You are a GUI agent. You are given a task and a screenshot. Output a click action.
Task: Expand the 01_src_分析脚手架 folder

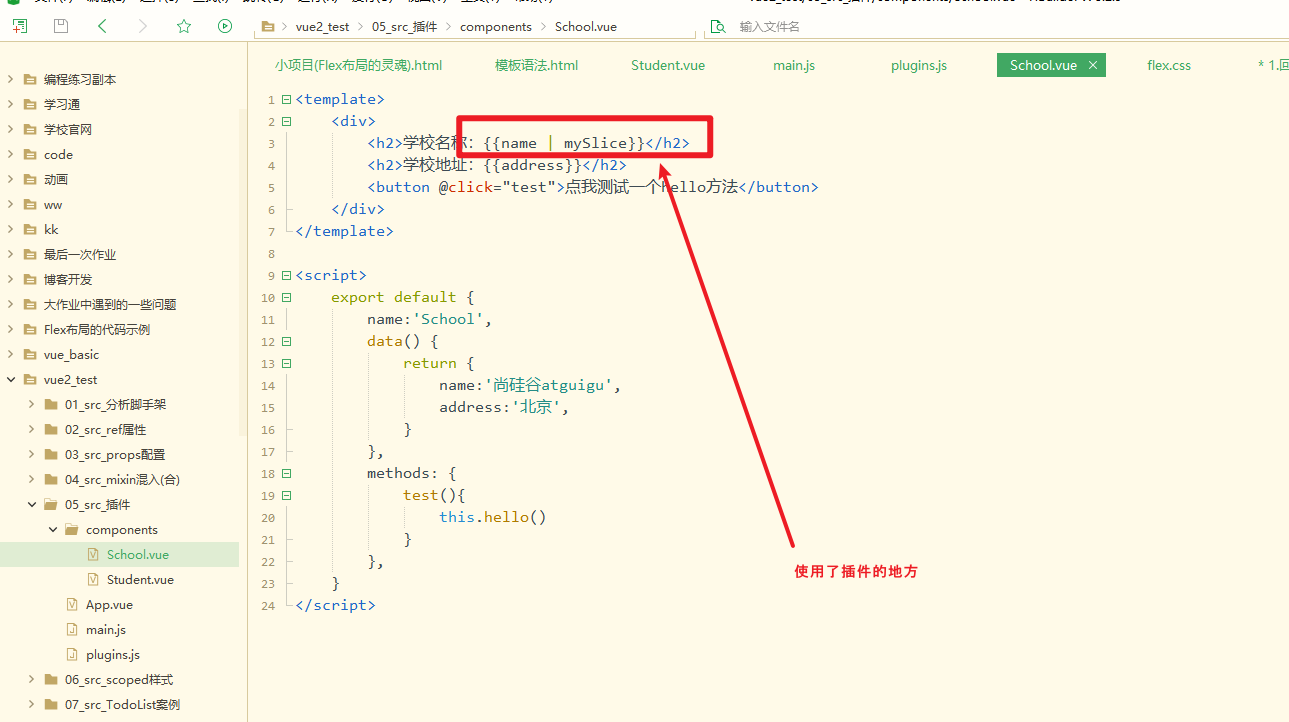click(31, 404)
